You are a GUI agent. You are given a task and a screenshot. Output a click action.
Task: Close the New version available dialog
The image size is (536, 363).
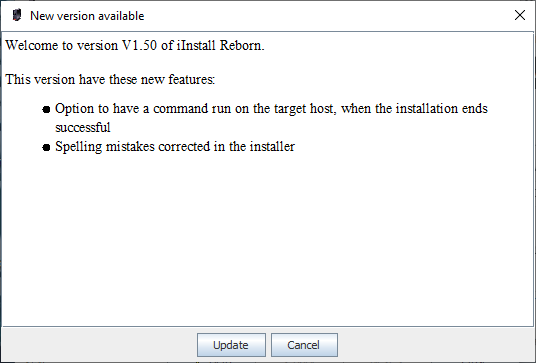pyautogui.click(x=520, y=15)
